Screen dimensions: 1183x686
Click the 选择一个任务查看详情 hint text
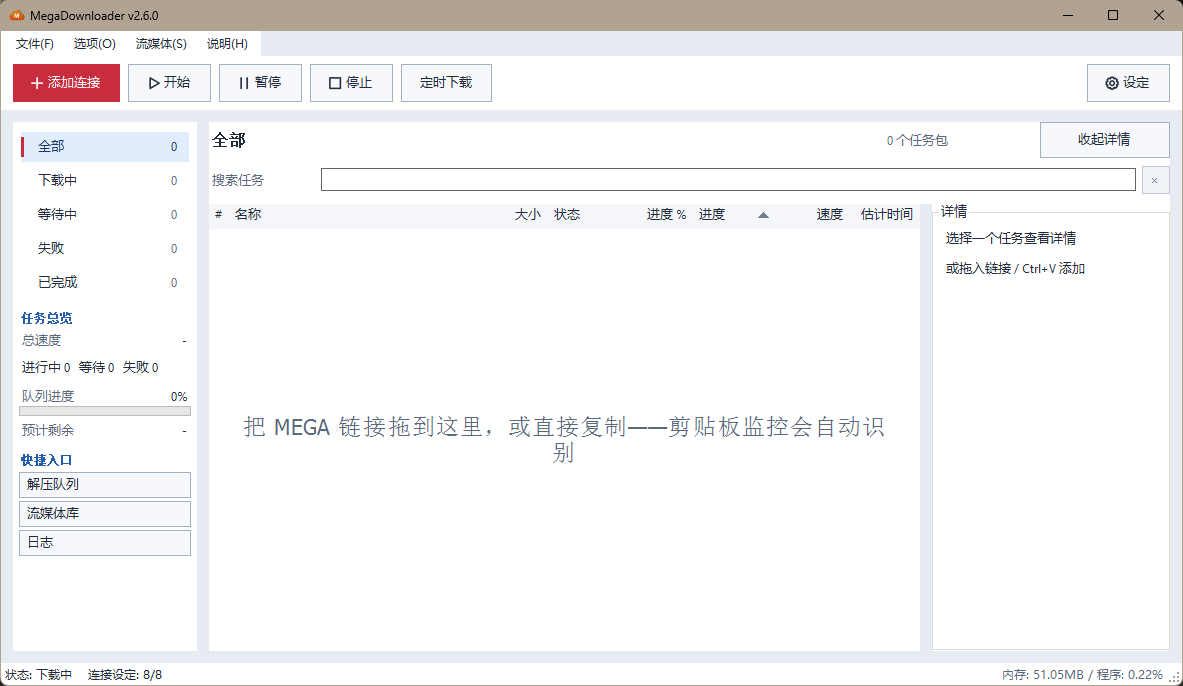pos(1011,238)
